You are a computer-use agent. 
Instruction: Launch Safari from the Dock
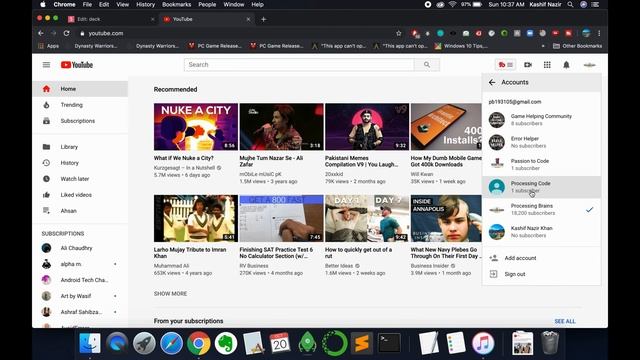tap(171, 343)
